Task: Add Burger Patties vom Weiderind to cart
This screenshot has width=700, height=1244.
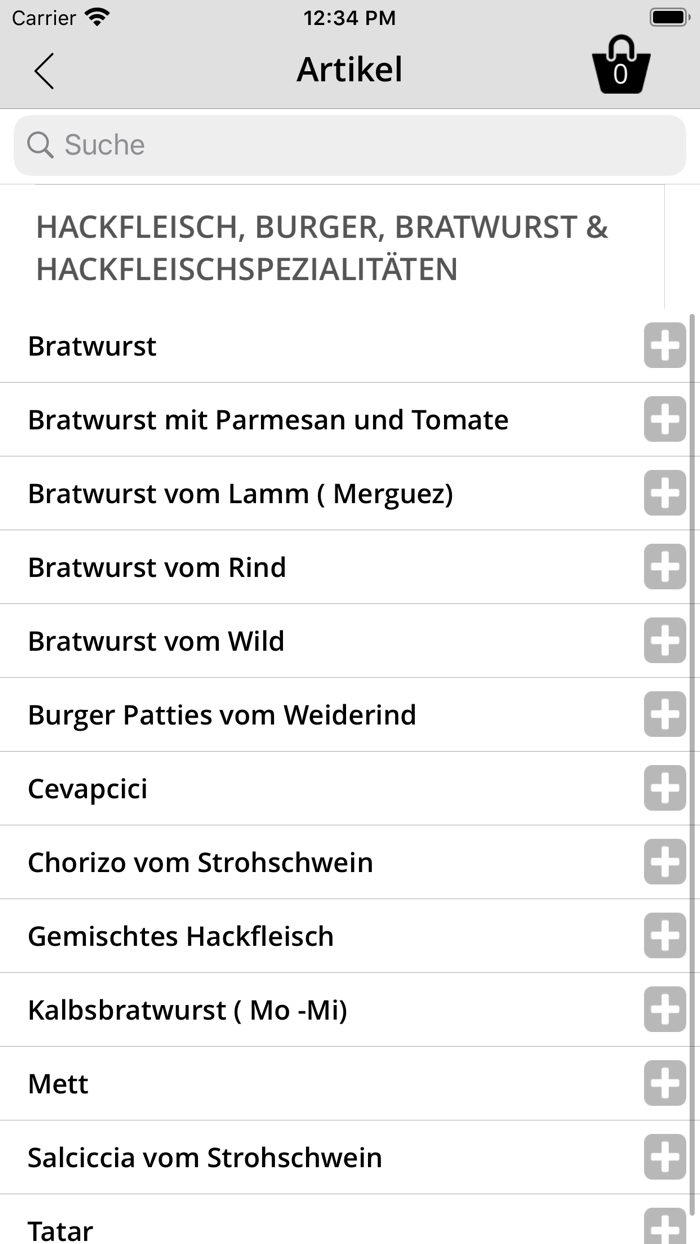Action: coord(664,714)
